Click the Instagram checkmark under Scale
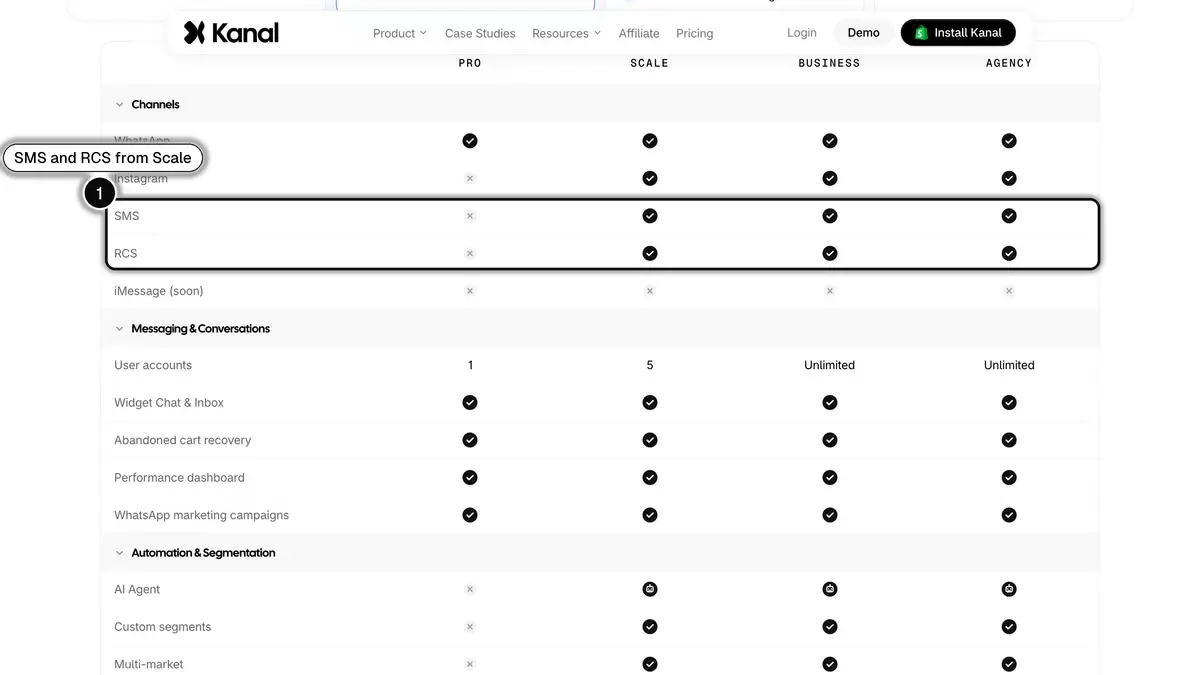Image resolution: width=1200 pixels, height=675 pixels. (650, 178)
